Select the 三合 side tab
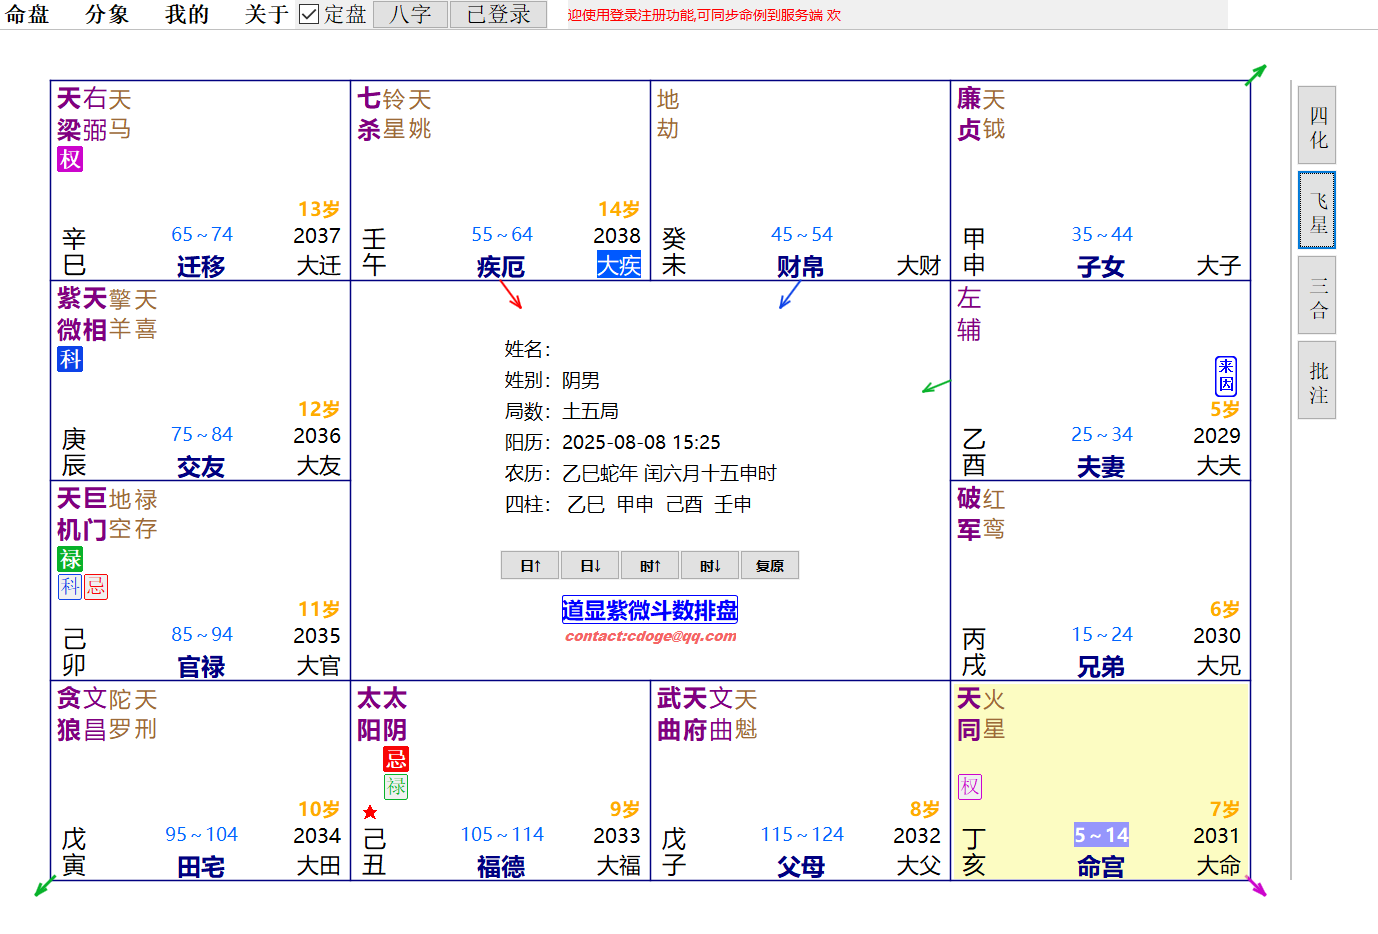 1317,295
